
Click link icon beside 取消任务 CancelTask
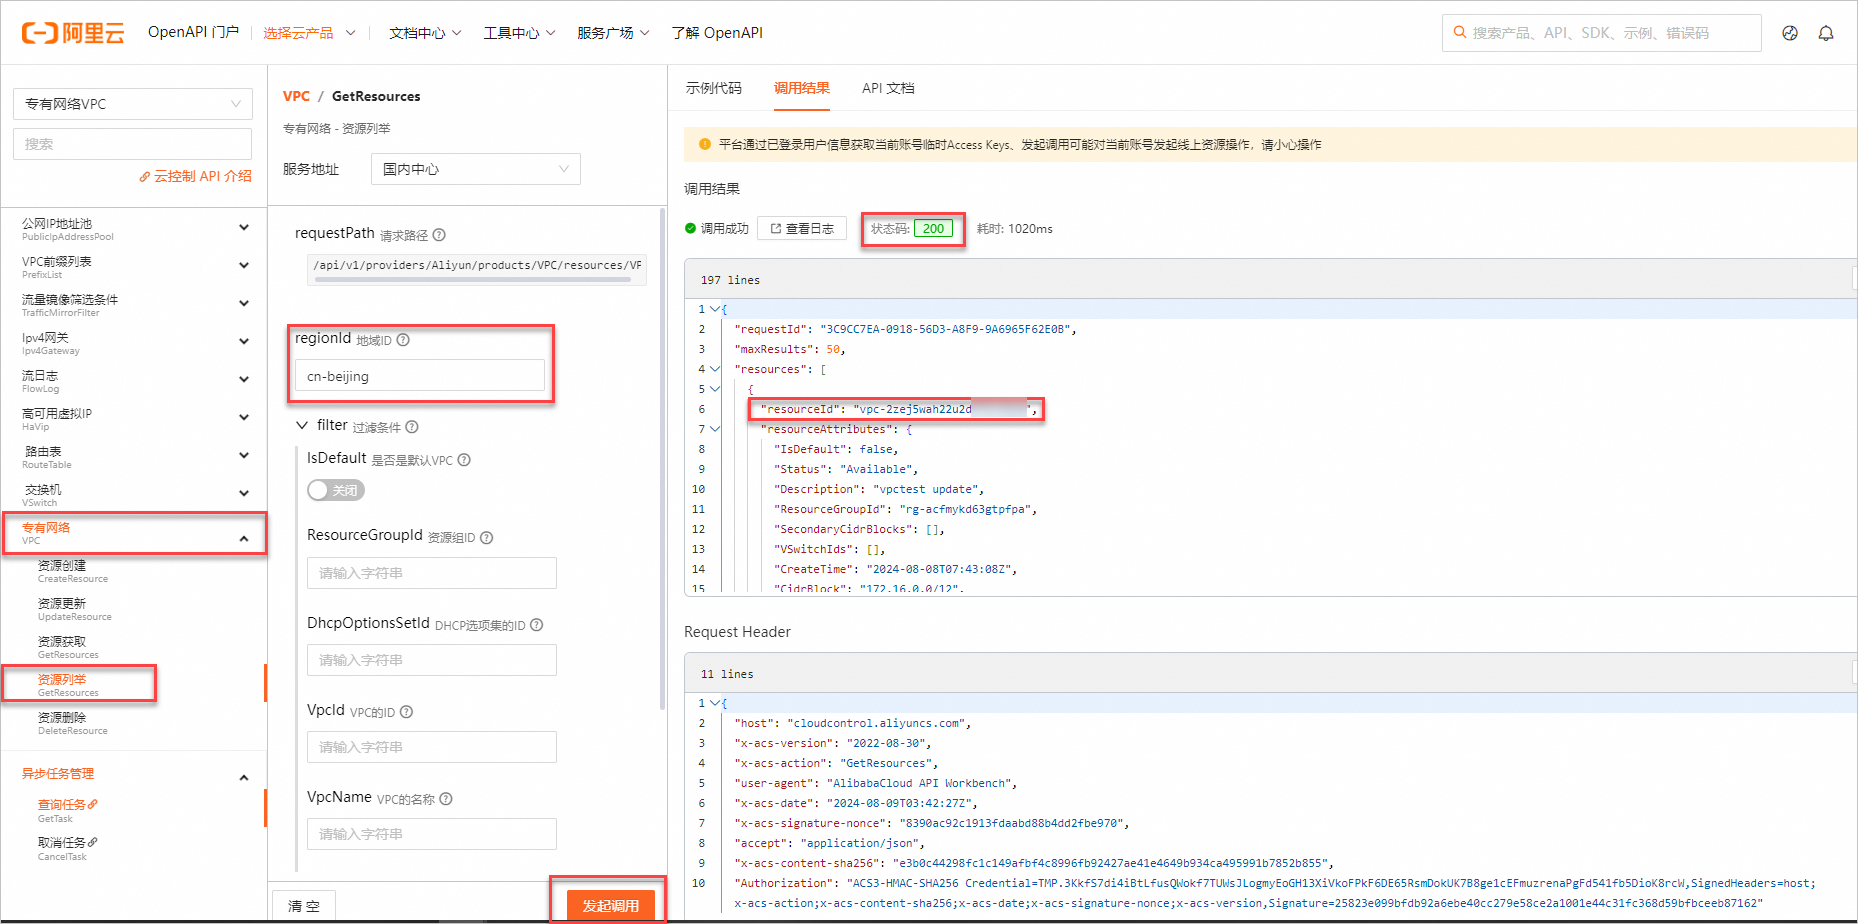tap(93, 842)
